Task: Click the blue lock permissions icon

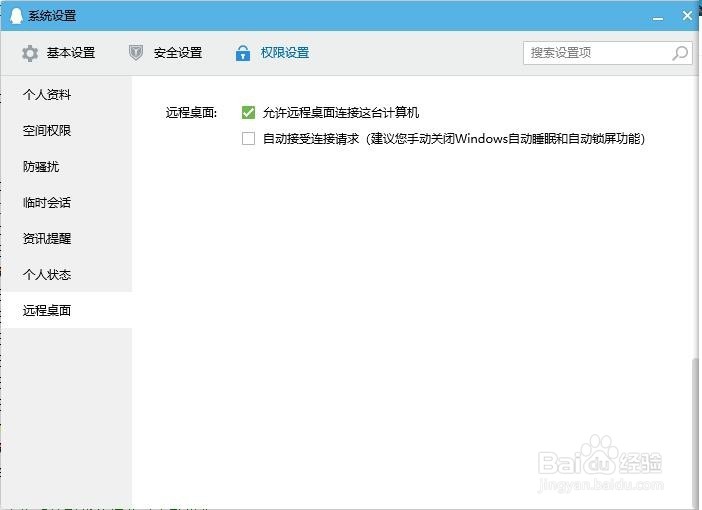Action: tap(243, 53)
